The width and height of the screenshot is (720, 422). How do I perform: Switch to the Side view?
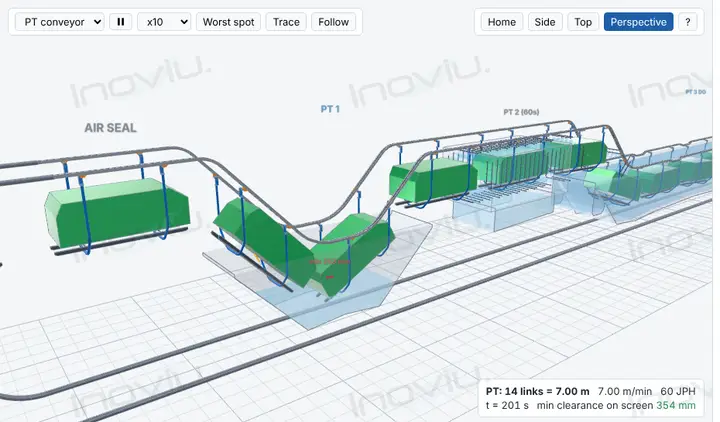(545, 22)
